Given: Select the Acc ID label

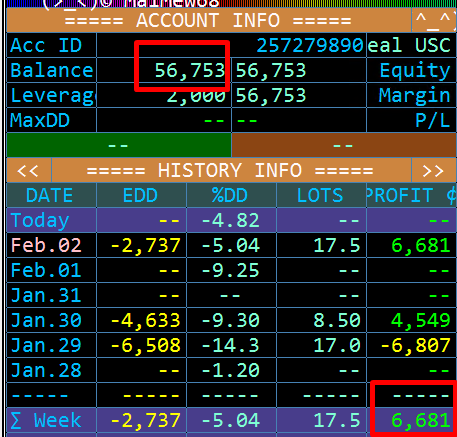Looking at the screenshot, I should [x=46, y=45].
